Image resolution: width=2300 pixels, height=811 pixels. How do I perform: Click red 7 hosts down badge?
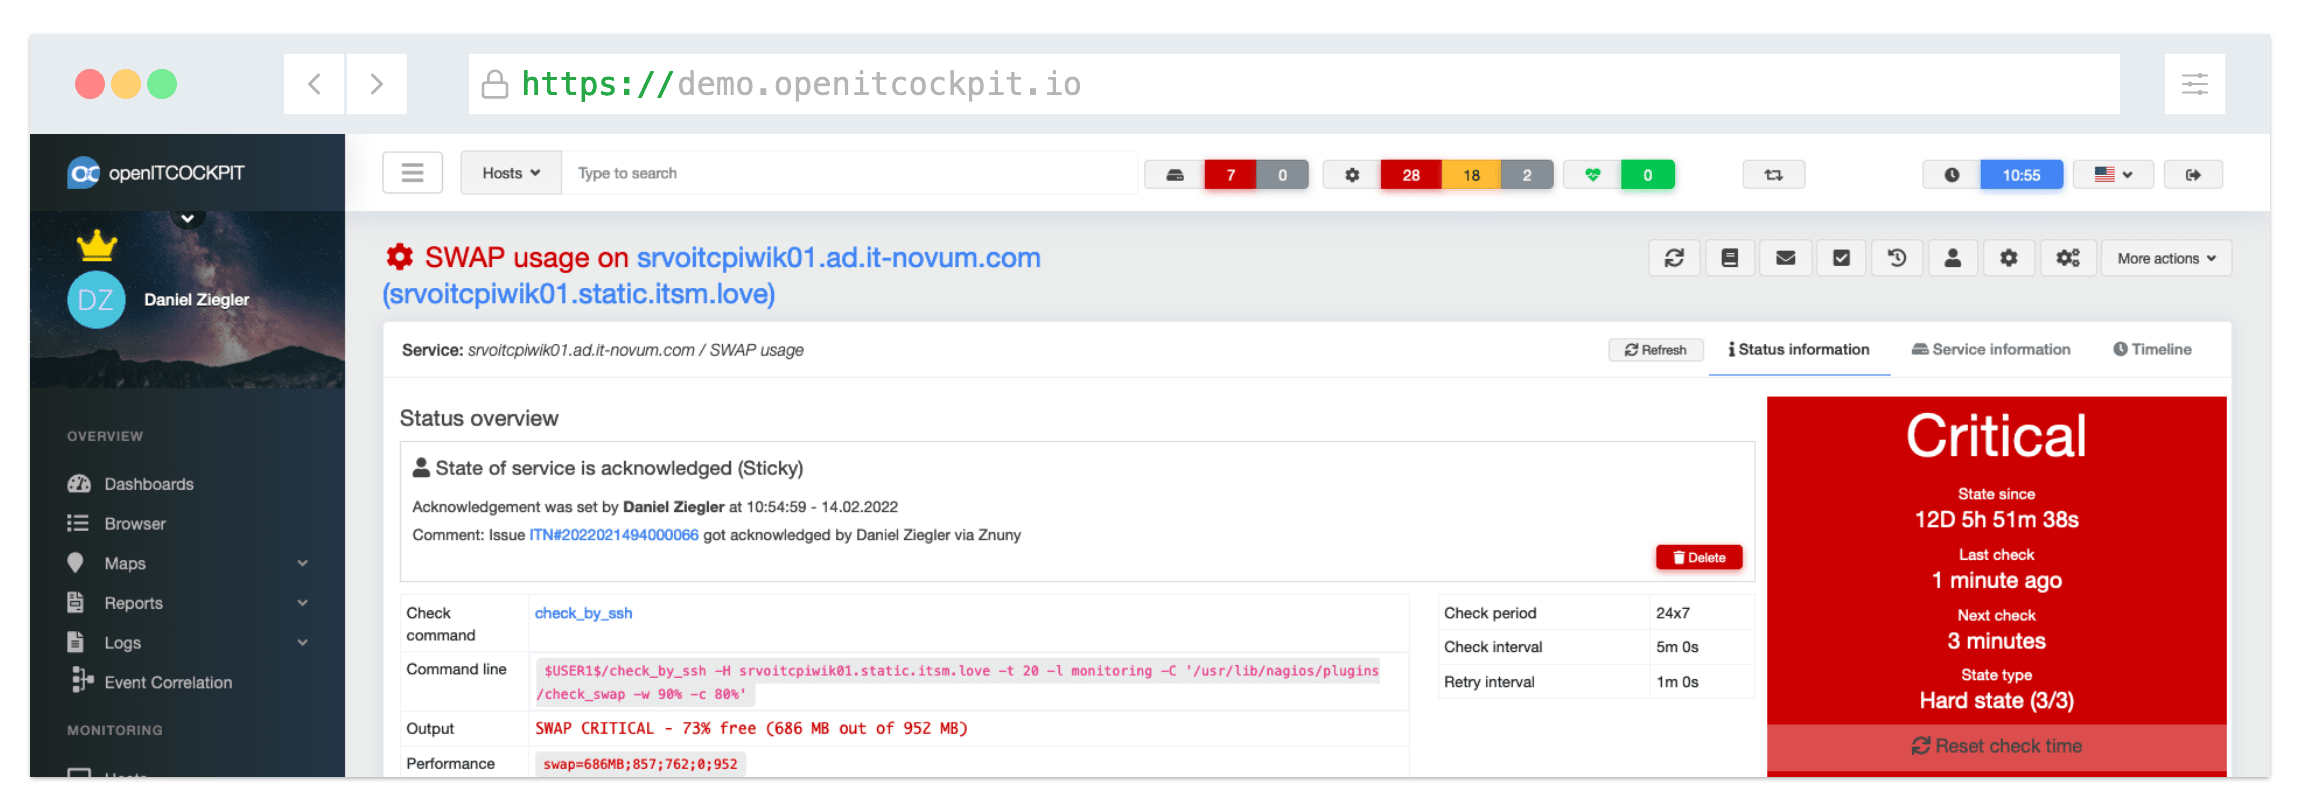pos(1230,175)
